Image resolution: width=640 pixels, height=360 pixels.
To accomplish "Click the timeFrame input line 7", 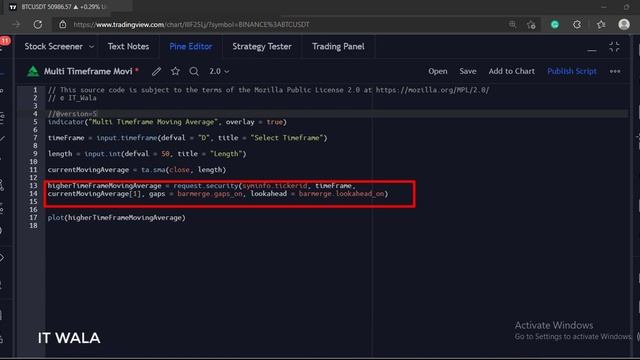I will click(x=187, y=138).
